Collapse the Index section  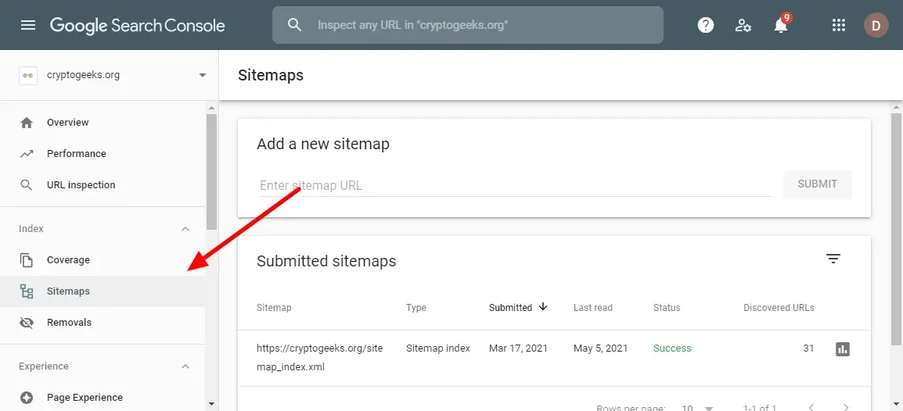point(185,229)
